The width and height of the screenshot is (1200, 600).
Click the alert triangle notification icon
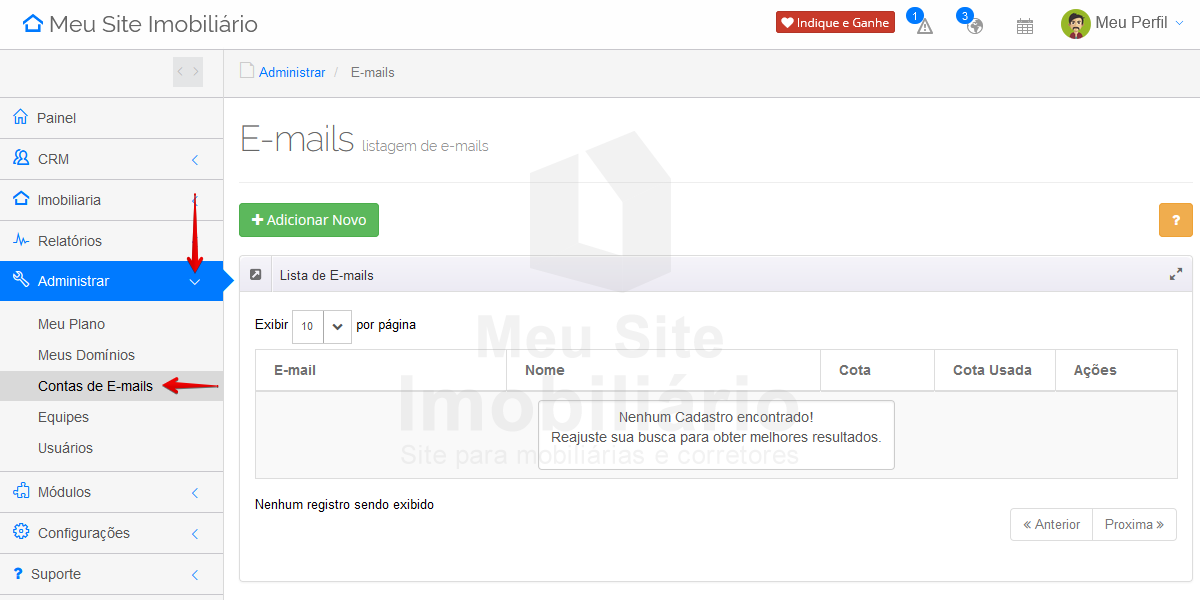point(924,26)
